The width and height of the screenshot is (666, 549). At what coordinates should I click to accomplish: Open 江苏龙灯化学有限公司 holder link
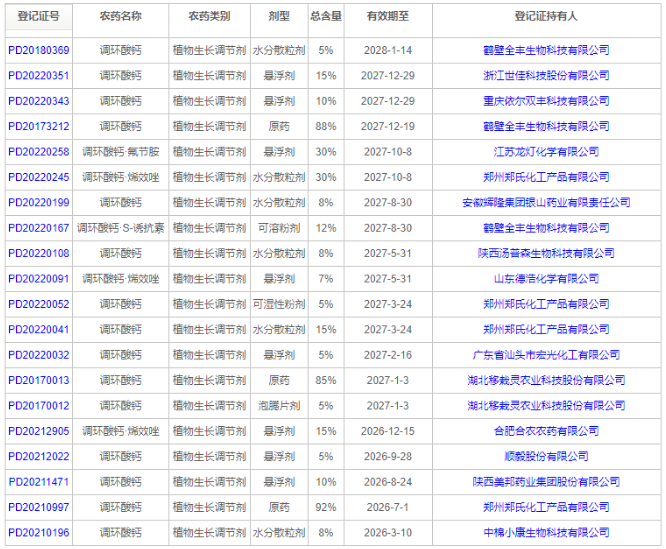546,152
